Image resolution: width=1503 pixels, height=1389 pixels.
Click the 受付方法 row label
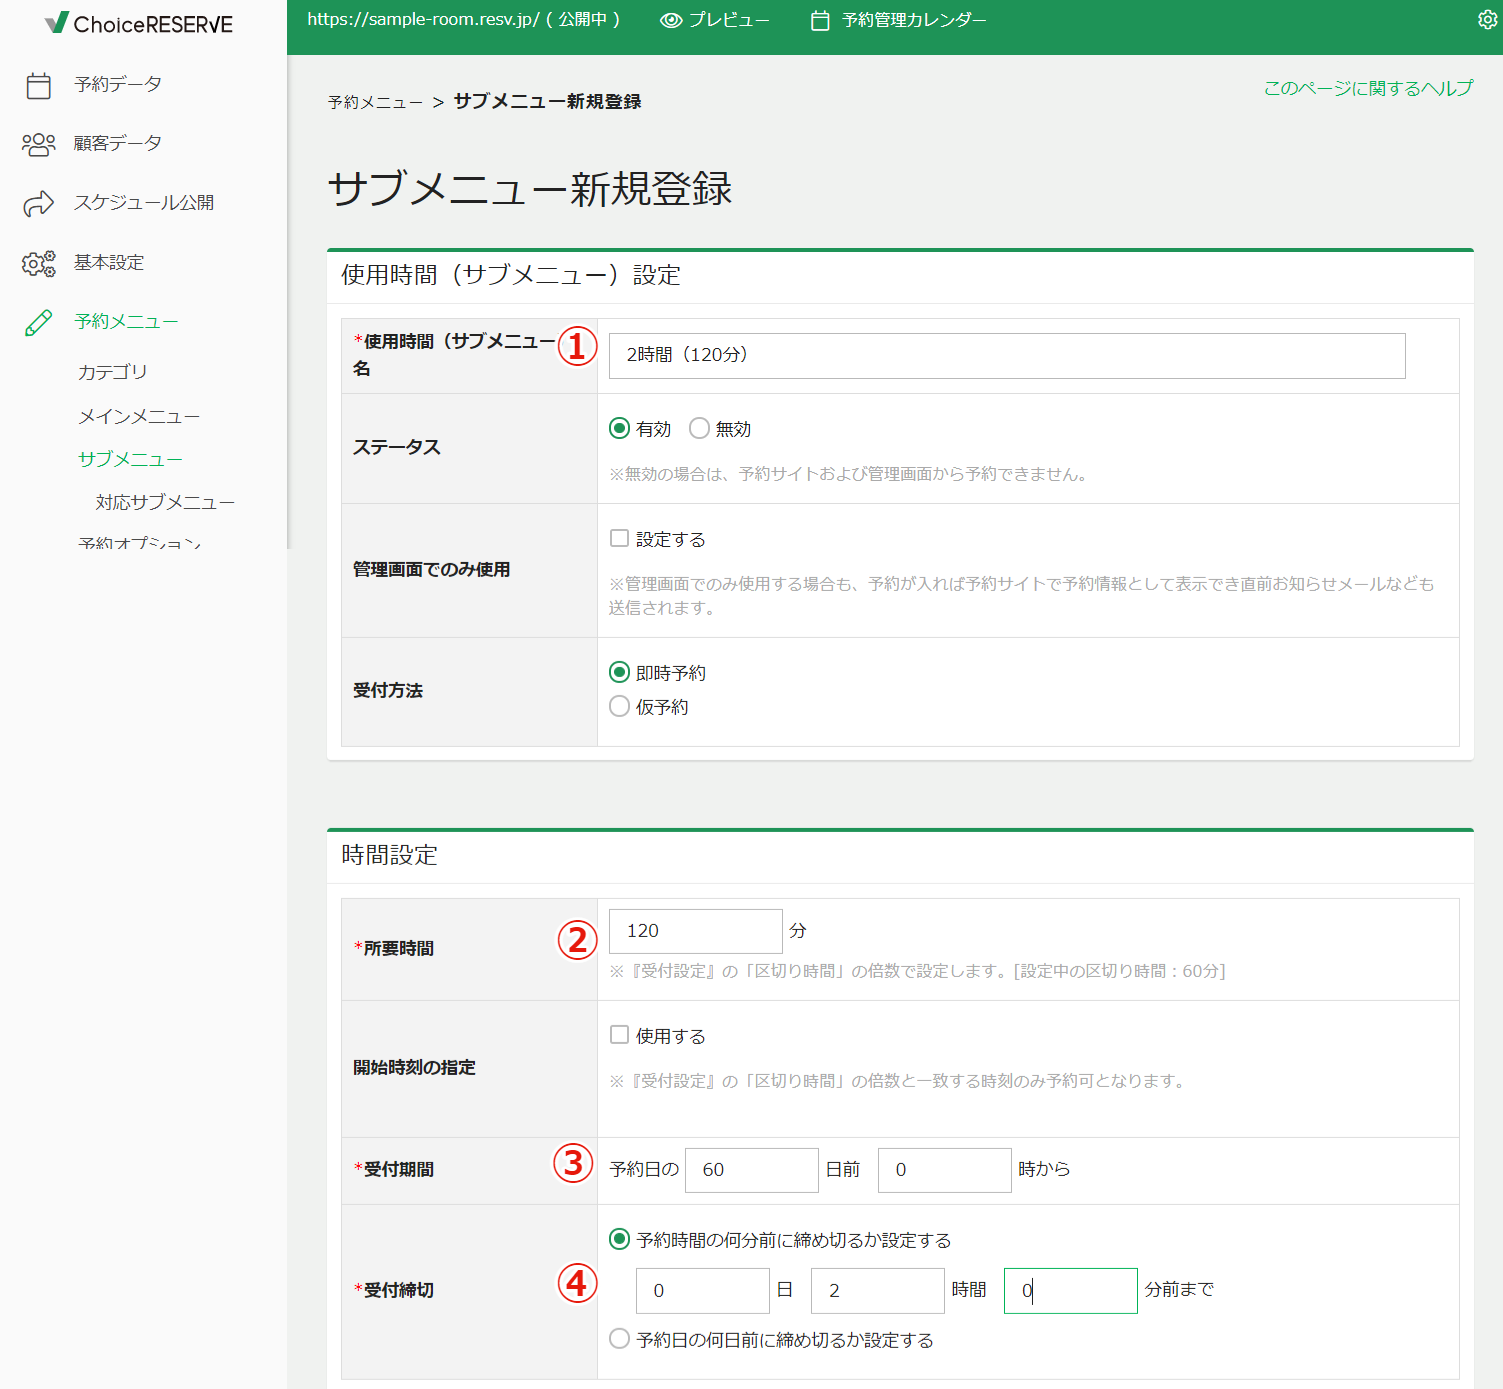388,690
